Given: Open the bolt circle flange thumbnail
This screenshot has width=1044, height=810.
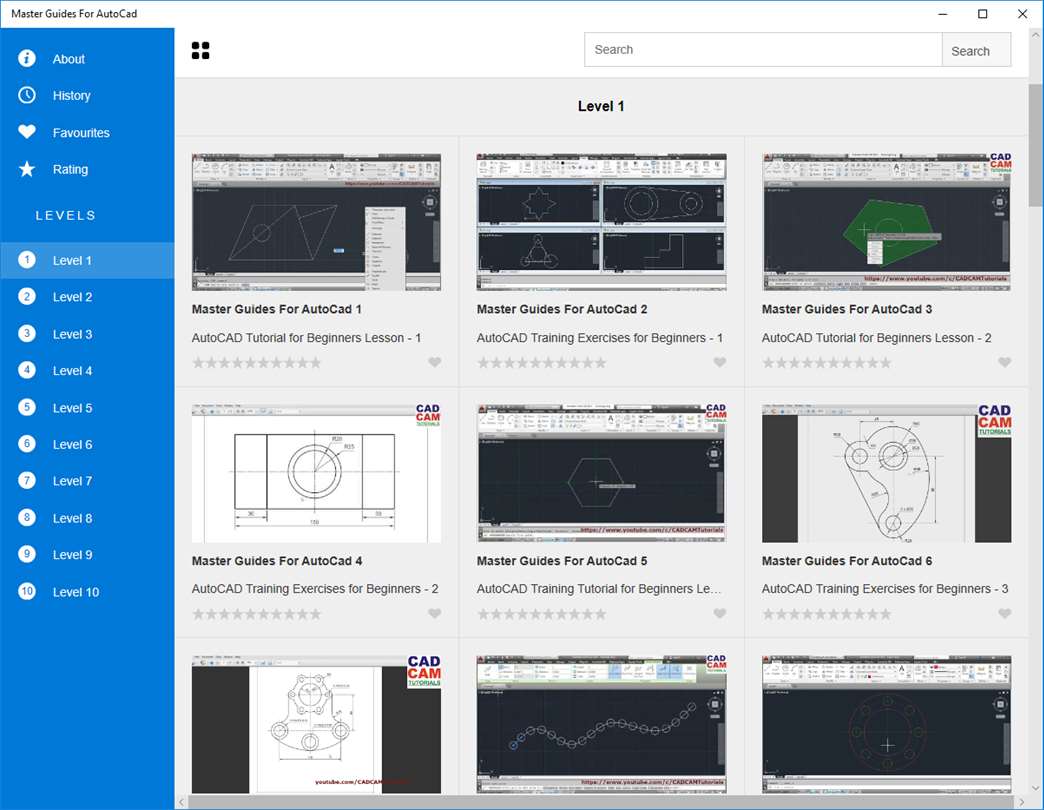Looking at the screenshot, I should tap(886, 724).
